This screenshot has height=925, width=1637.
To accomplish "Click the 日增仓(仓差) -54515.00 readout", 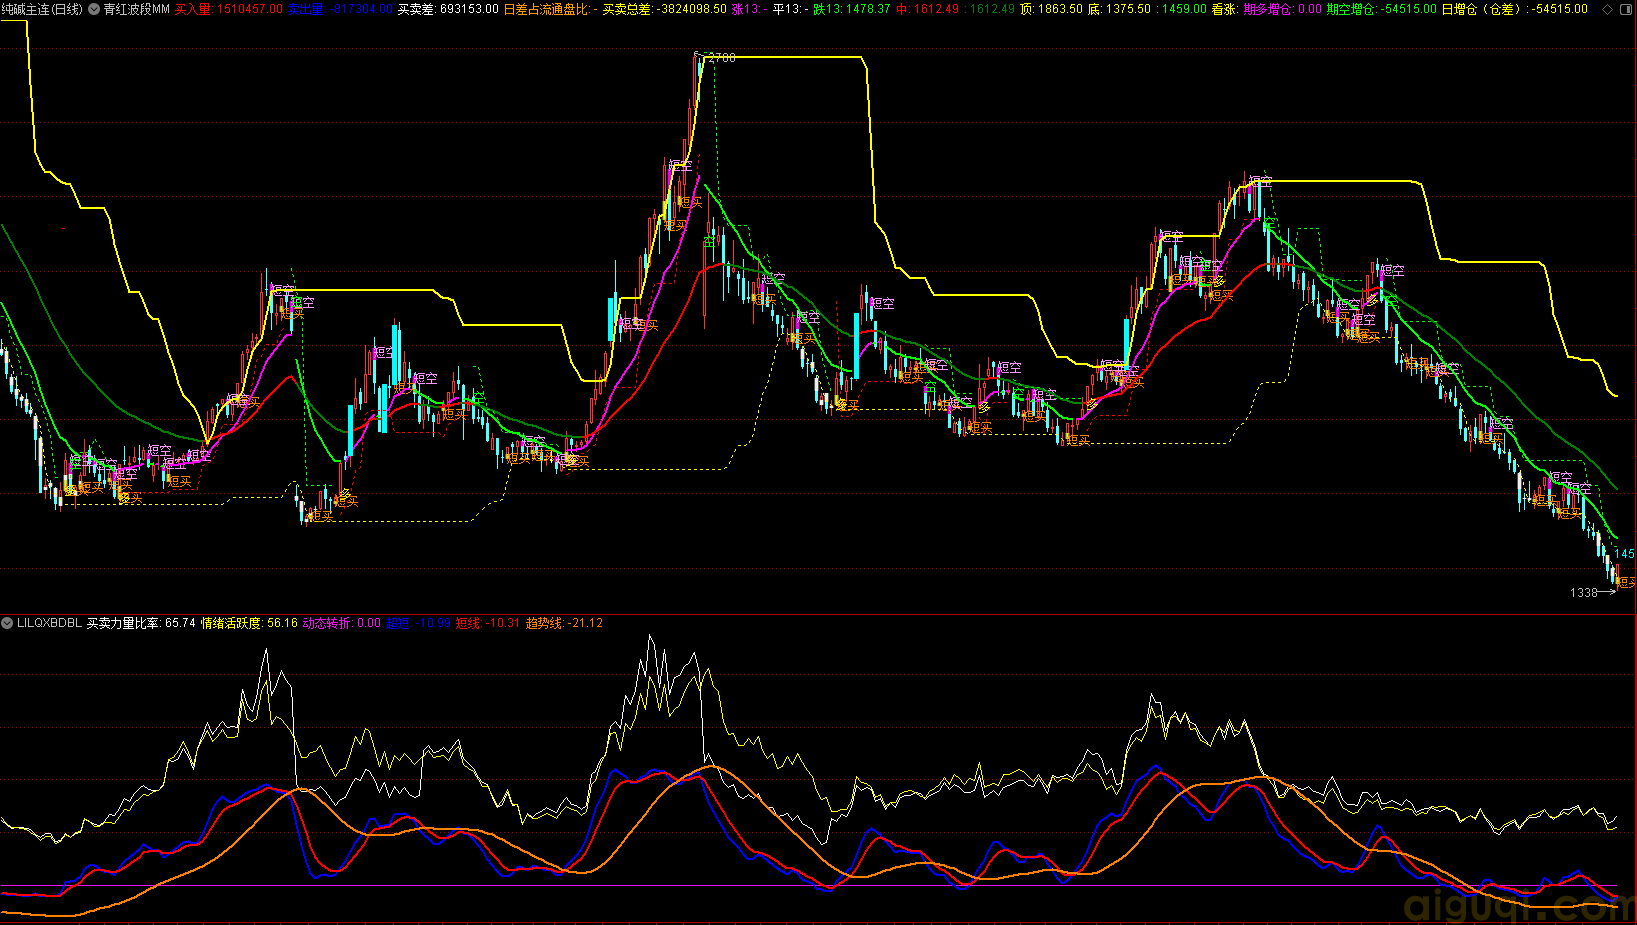I will [x=1514, y=9].
